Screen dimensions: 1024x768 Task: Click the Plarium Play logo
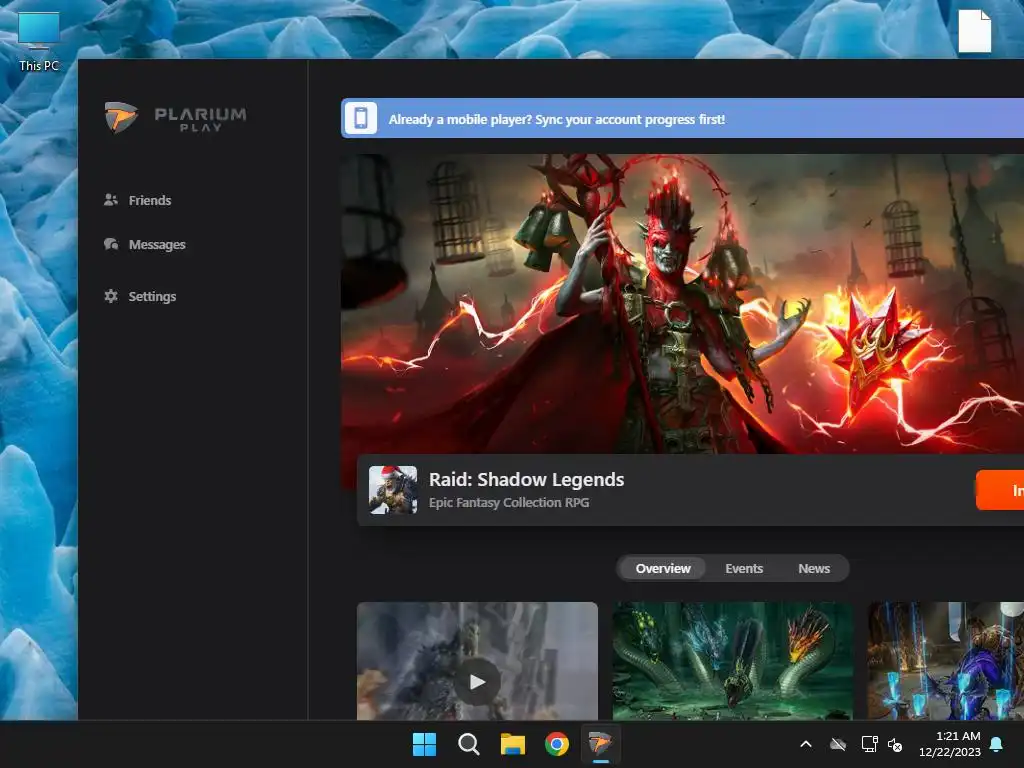click(x=176, y=118)
